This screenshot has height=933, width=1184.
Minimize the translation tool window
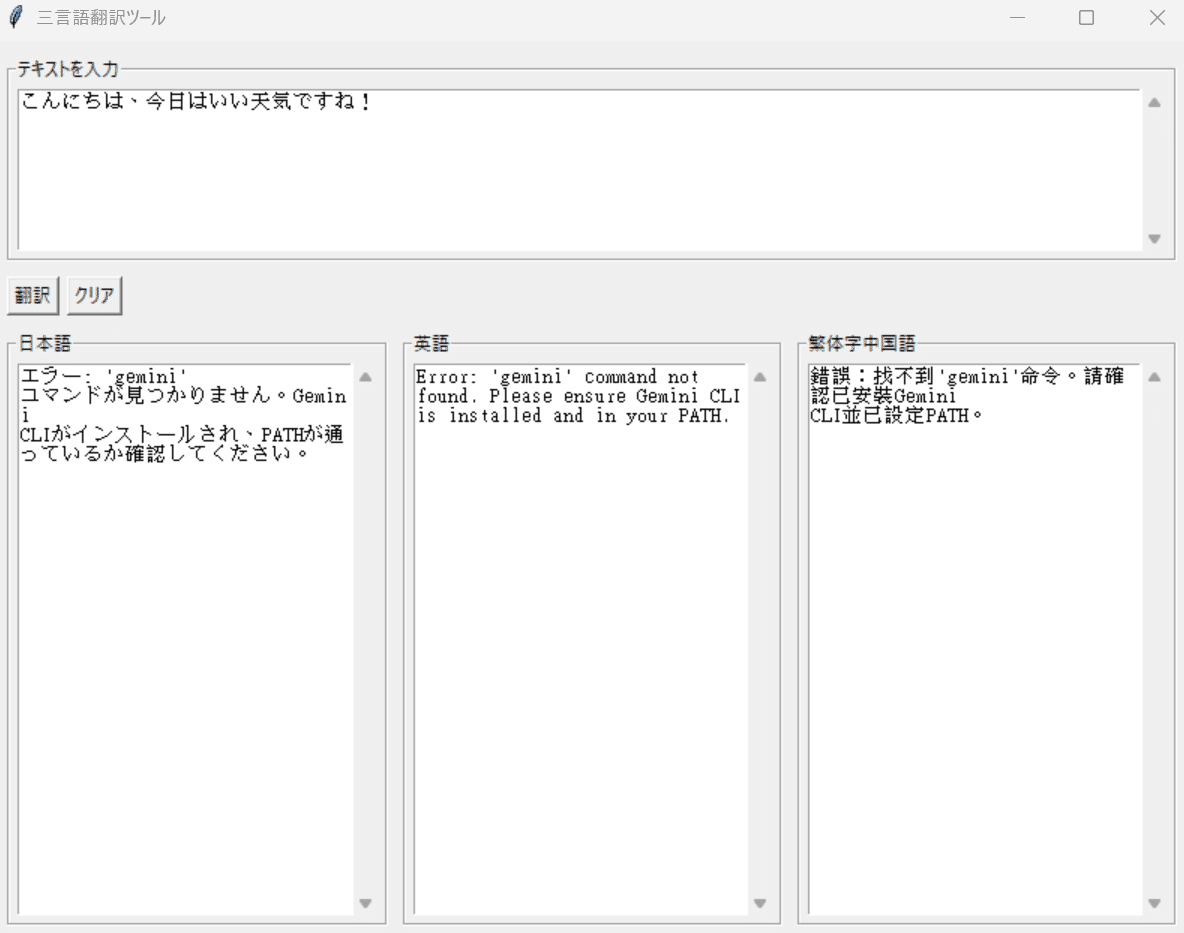pyautogui.click(x=1017, y=17)
